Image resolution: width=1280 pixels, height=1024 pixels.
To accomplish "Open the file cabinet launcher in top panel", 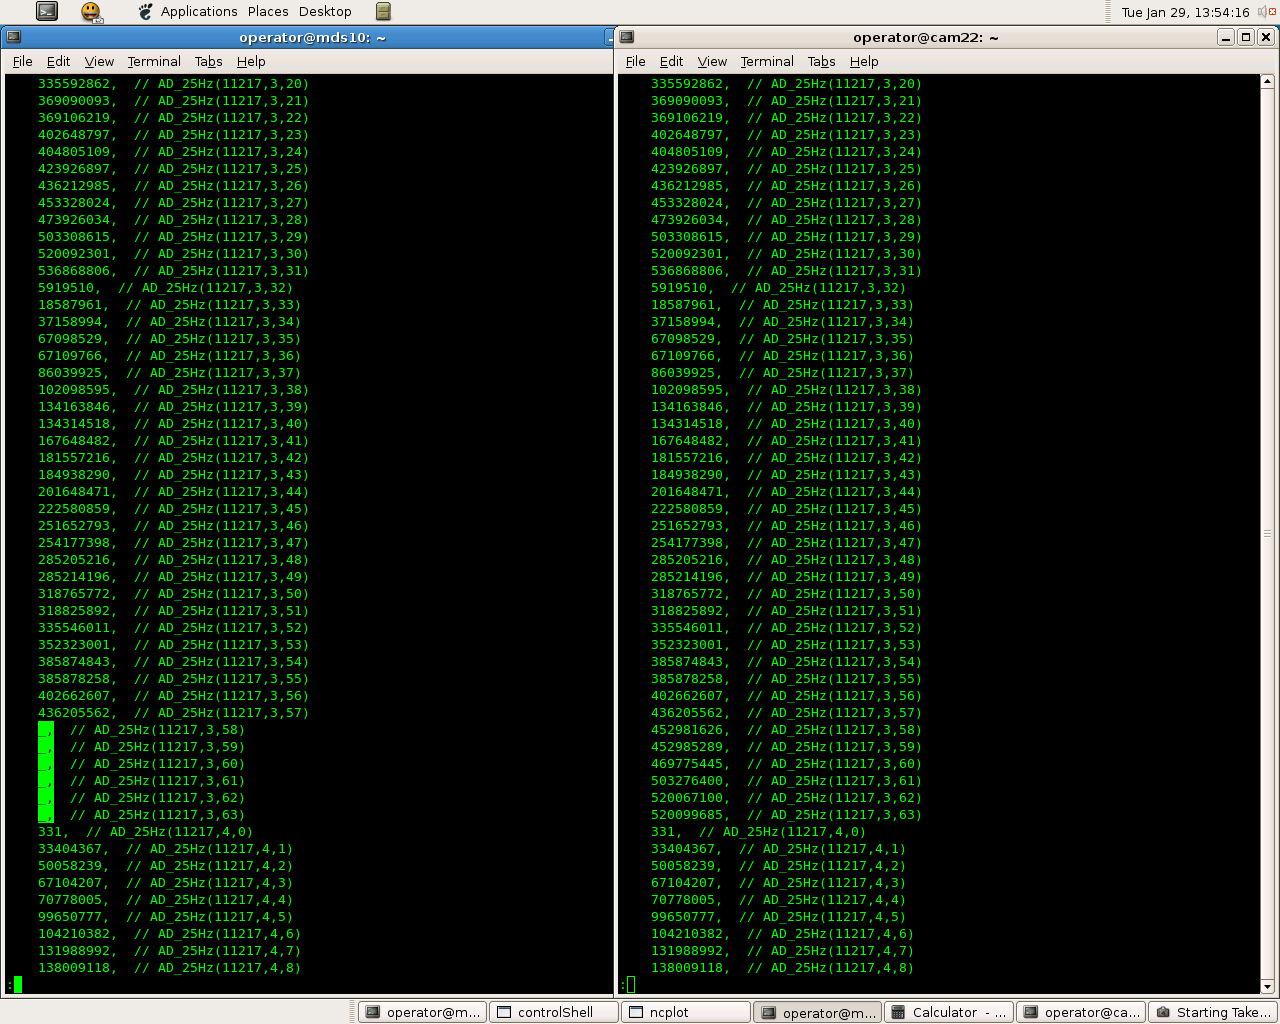I will 383,11.
